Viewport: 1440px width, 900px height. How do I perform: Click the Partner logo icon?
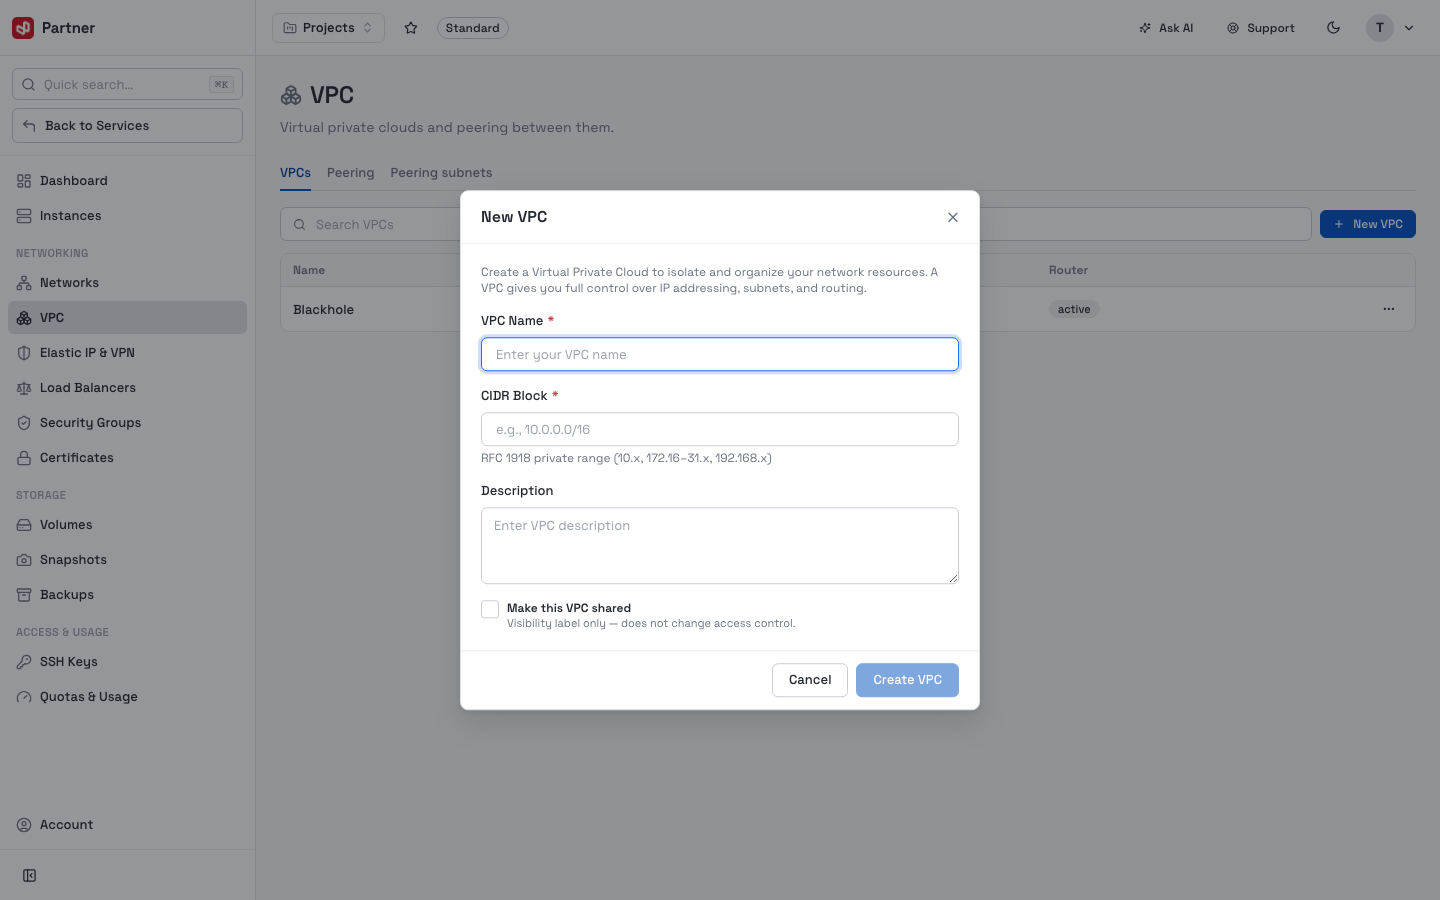pyautogui.click(x=23, y=28)
